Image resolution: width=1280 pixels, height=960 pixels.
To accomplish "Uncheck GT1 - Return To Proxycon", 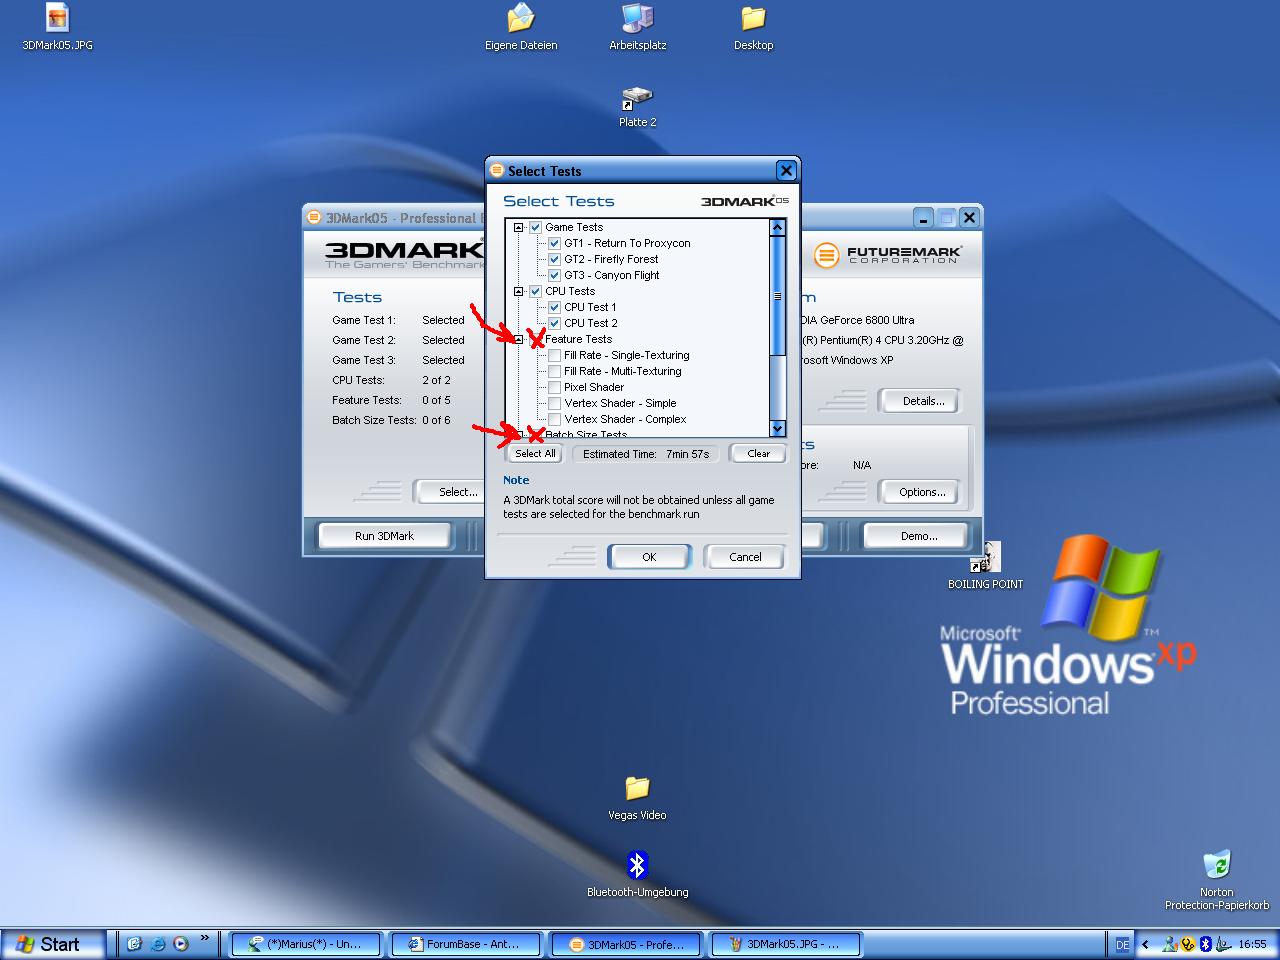I will (554, 243).
